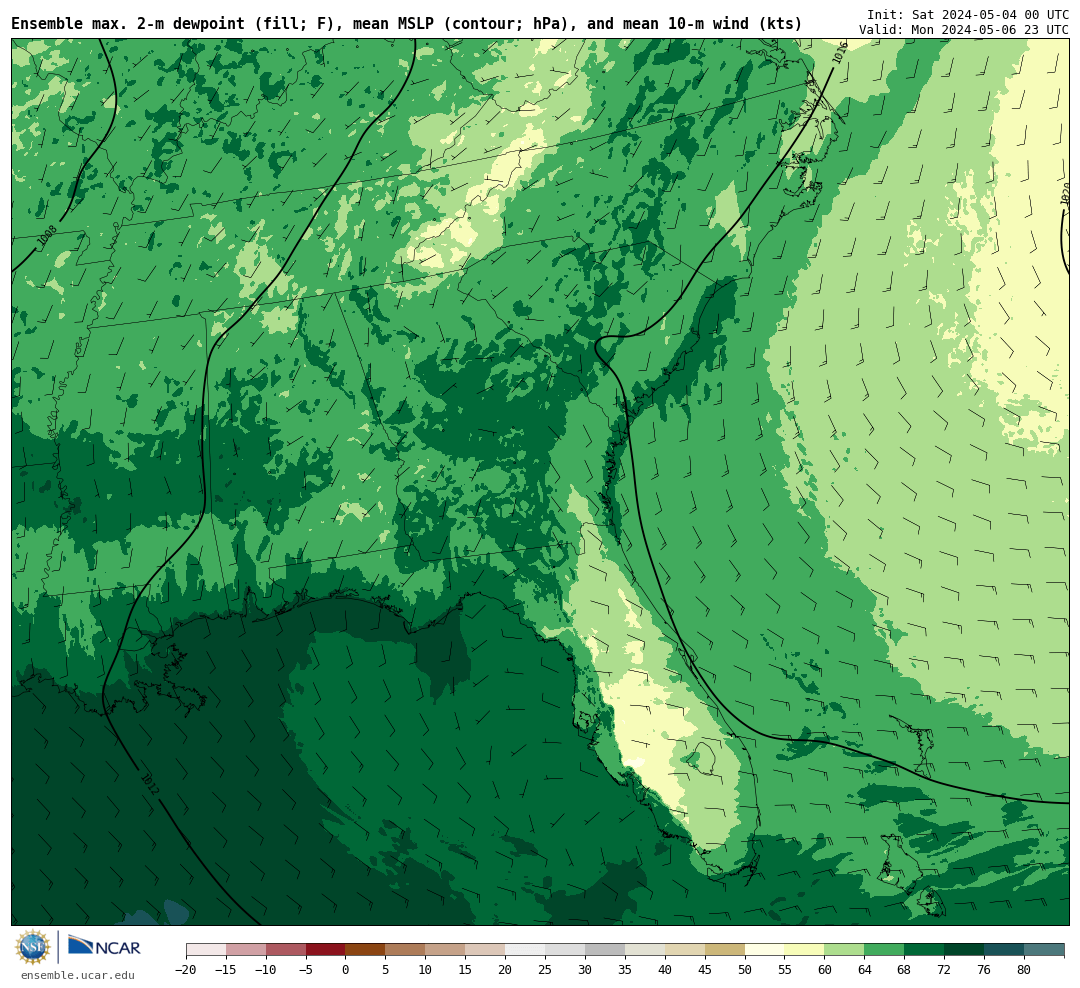This screenshot has width=1080, height=988.
Task: Click the 0 colorbar tick label
Action: [346, 969]
